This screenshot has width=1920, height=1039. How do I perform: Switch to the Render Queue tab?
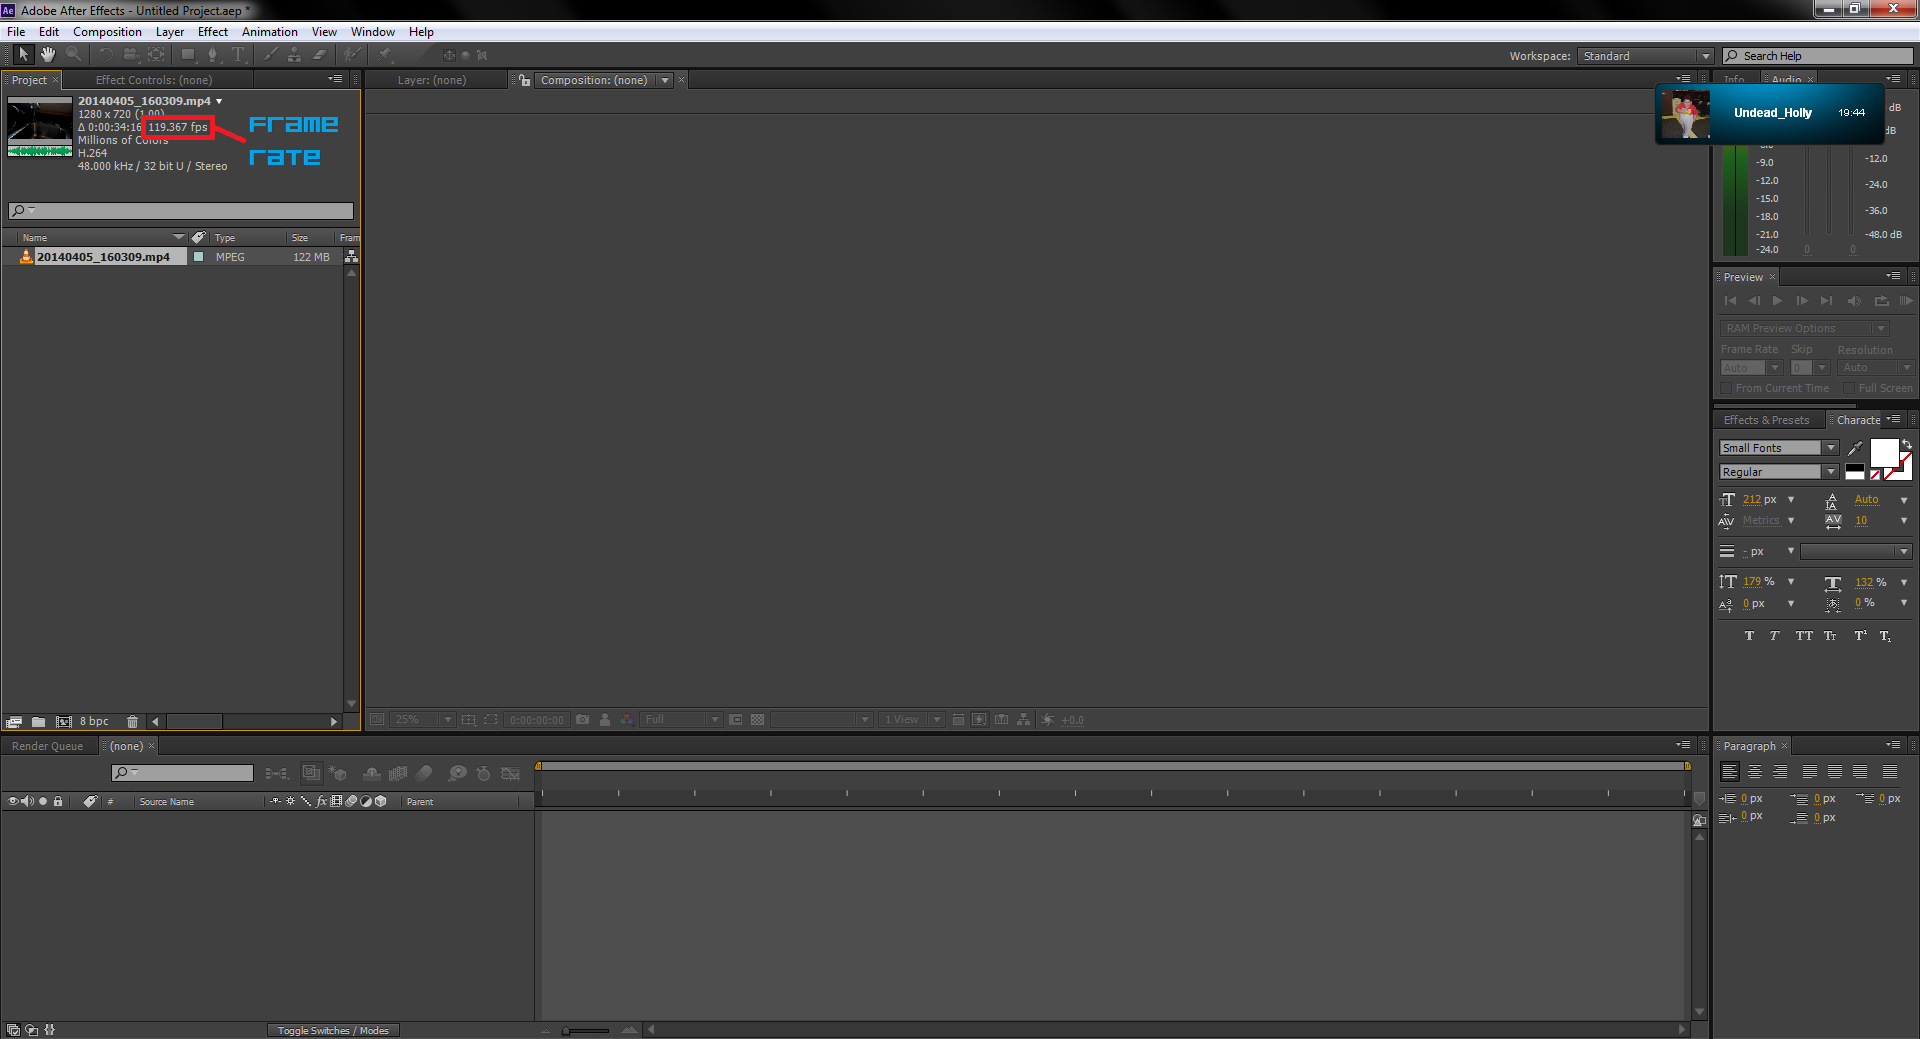coord(46,745)
